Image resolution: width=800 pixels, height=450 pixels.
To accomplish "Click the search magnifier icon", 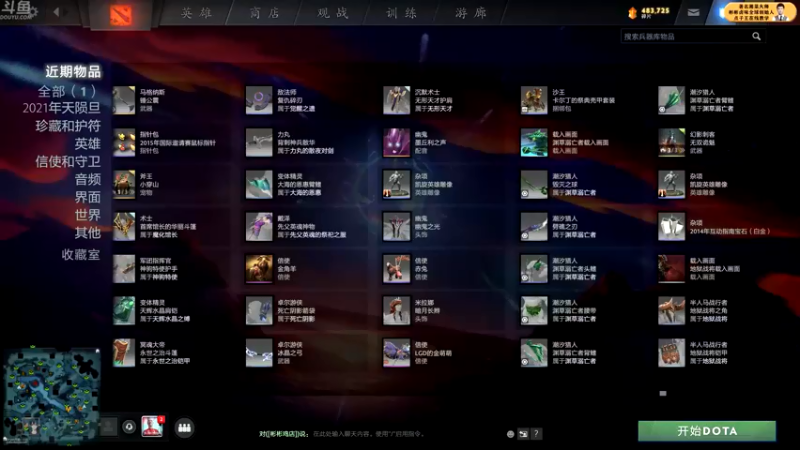I will pos(756,36).
